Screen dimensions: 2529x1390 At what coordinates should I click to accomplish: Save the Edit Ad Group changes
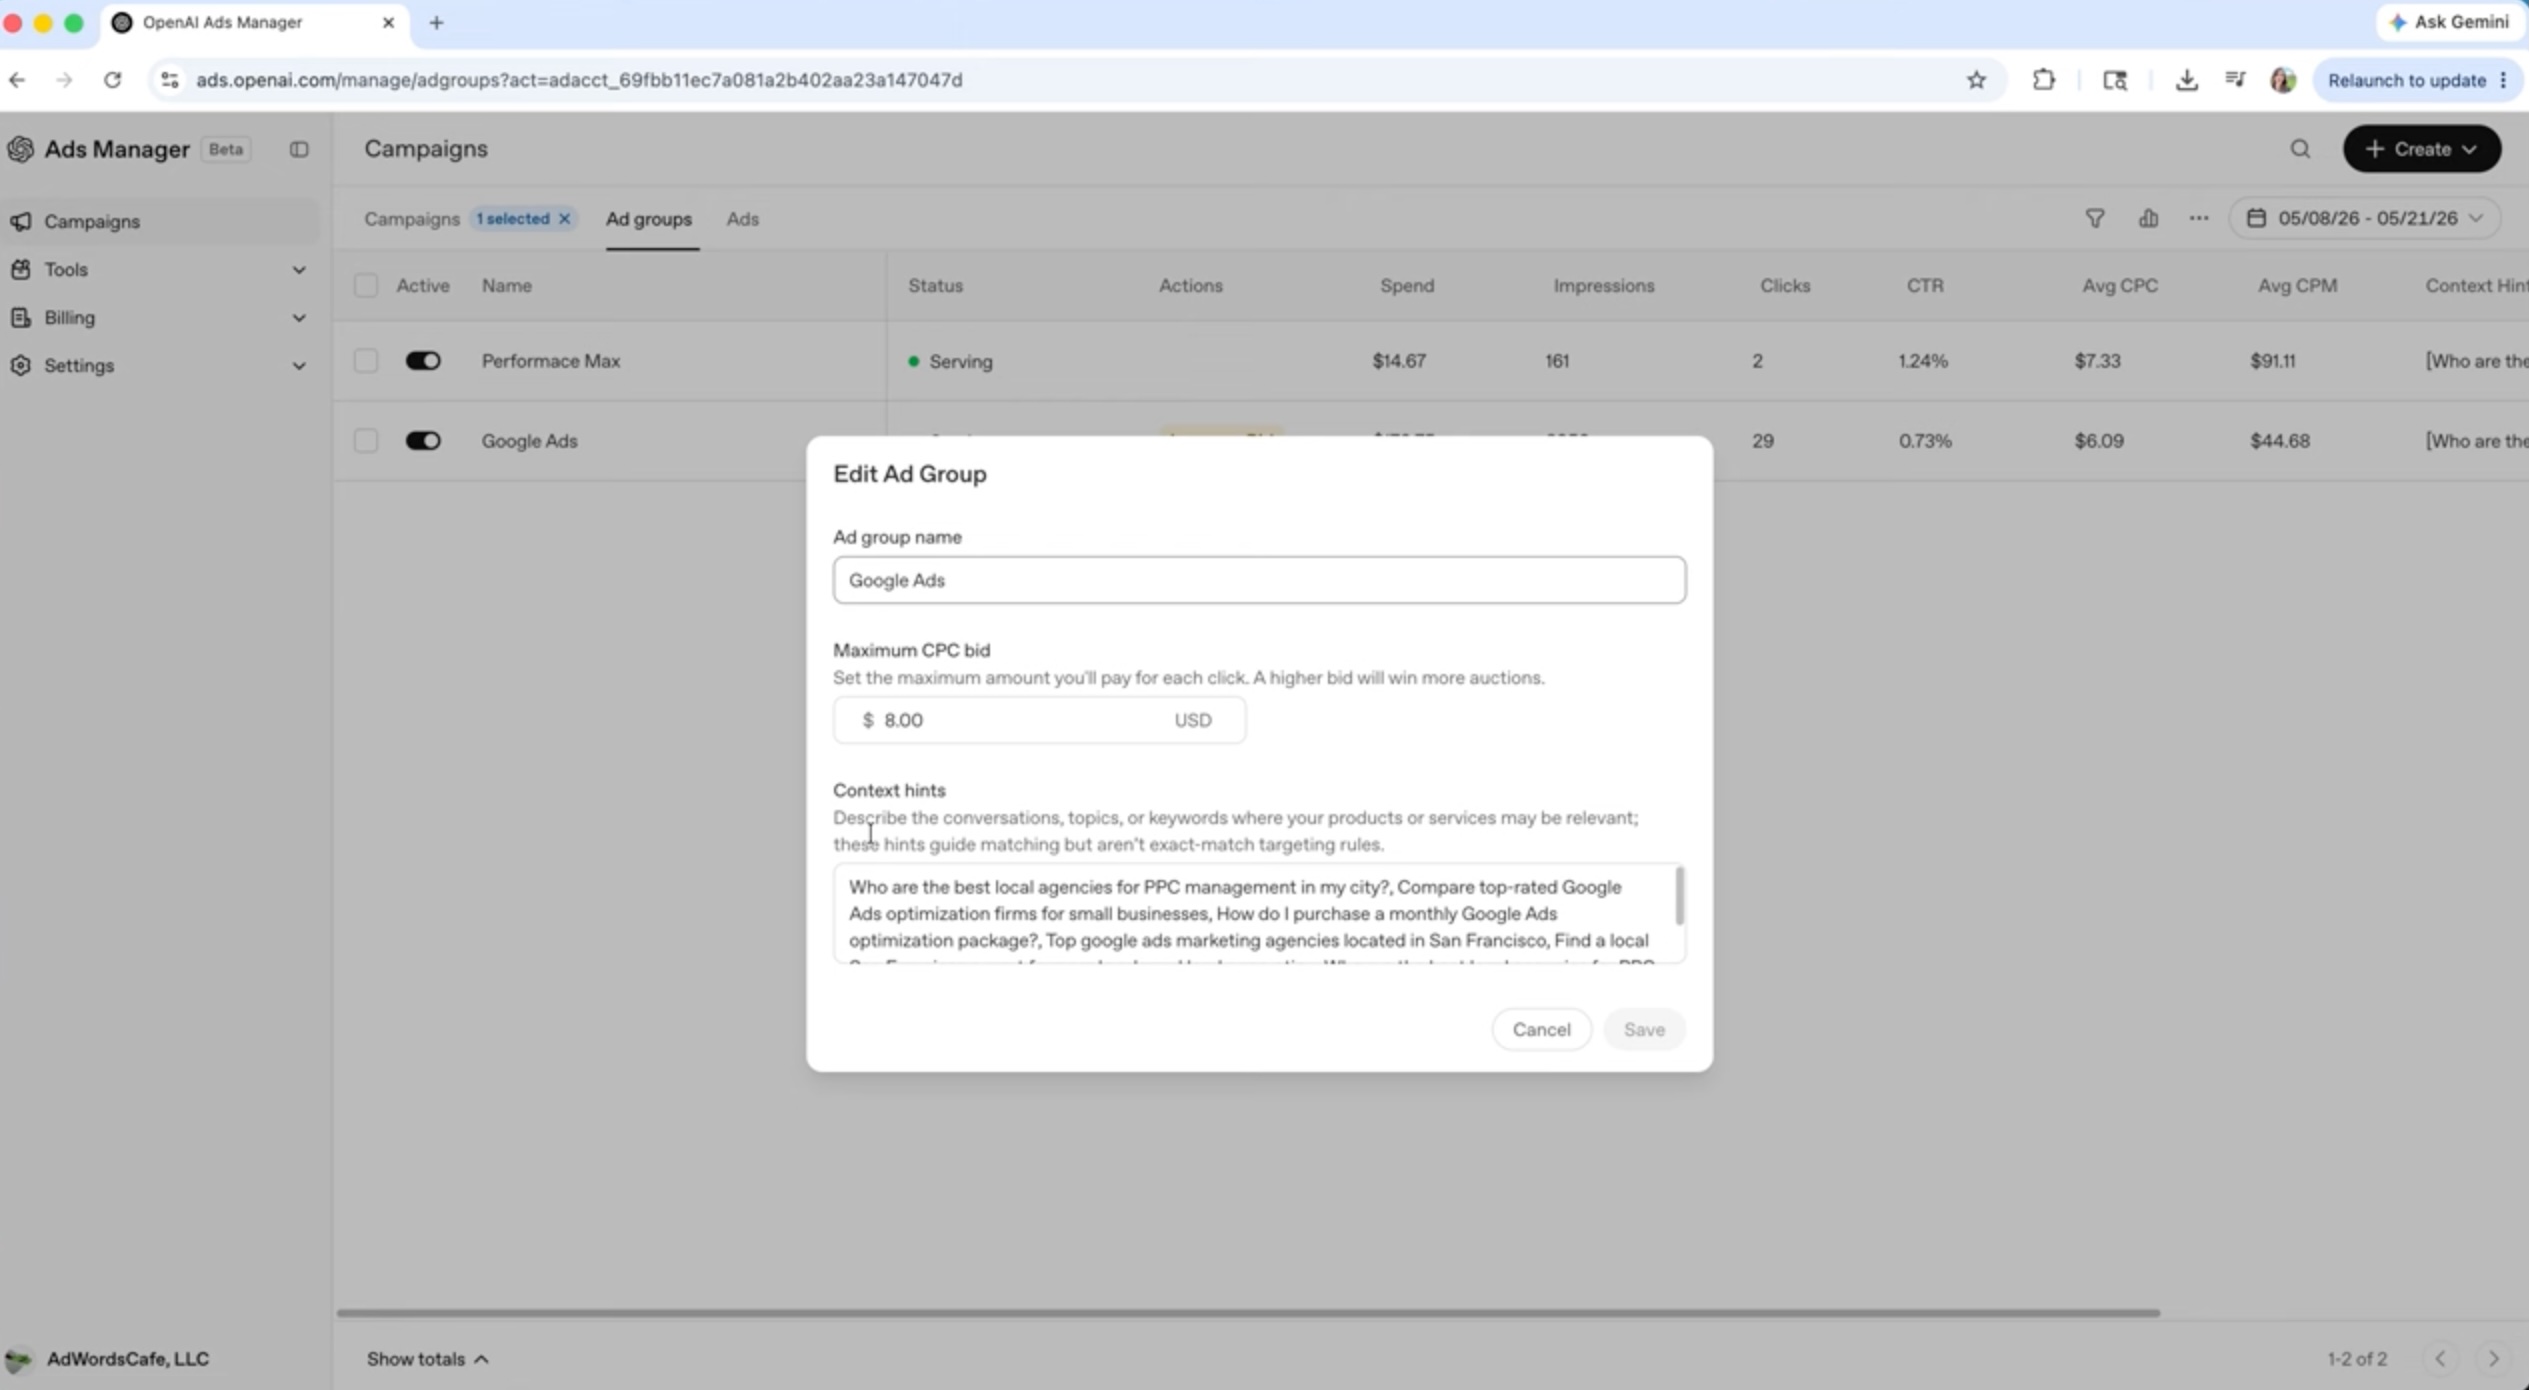point(1644,1029)
